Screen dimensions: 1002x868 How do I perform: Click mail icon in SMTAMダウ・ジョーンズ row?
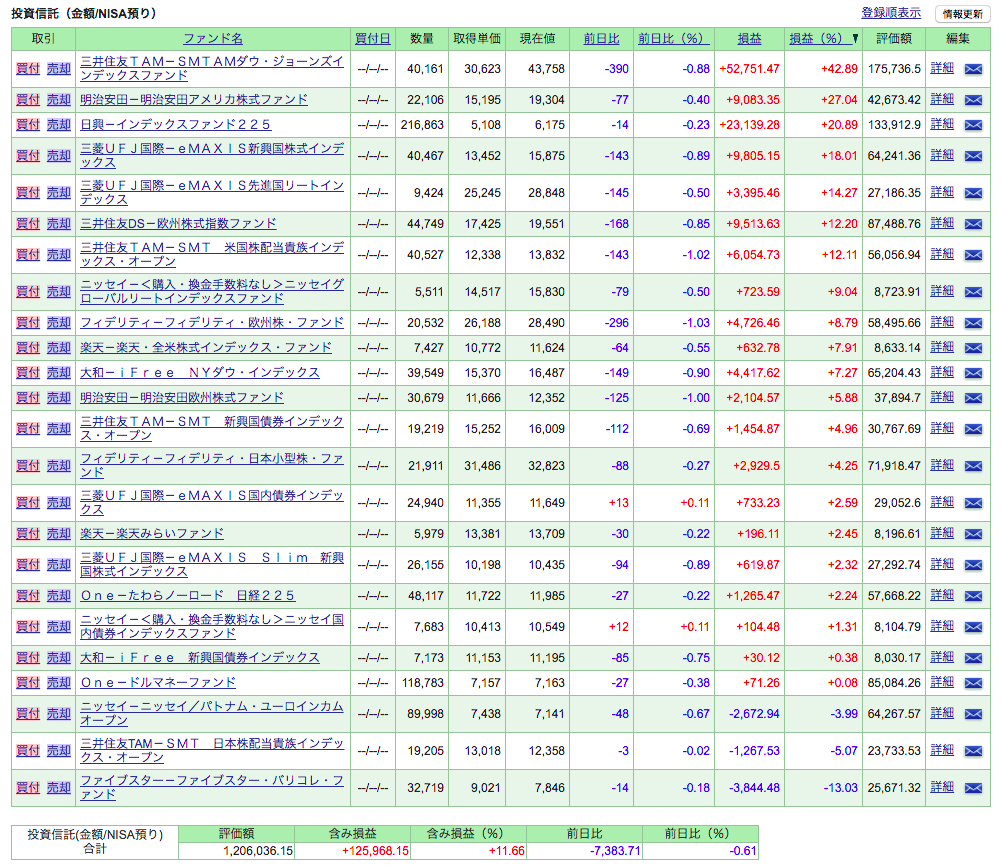(x=973, y=69)
